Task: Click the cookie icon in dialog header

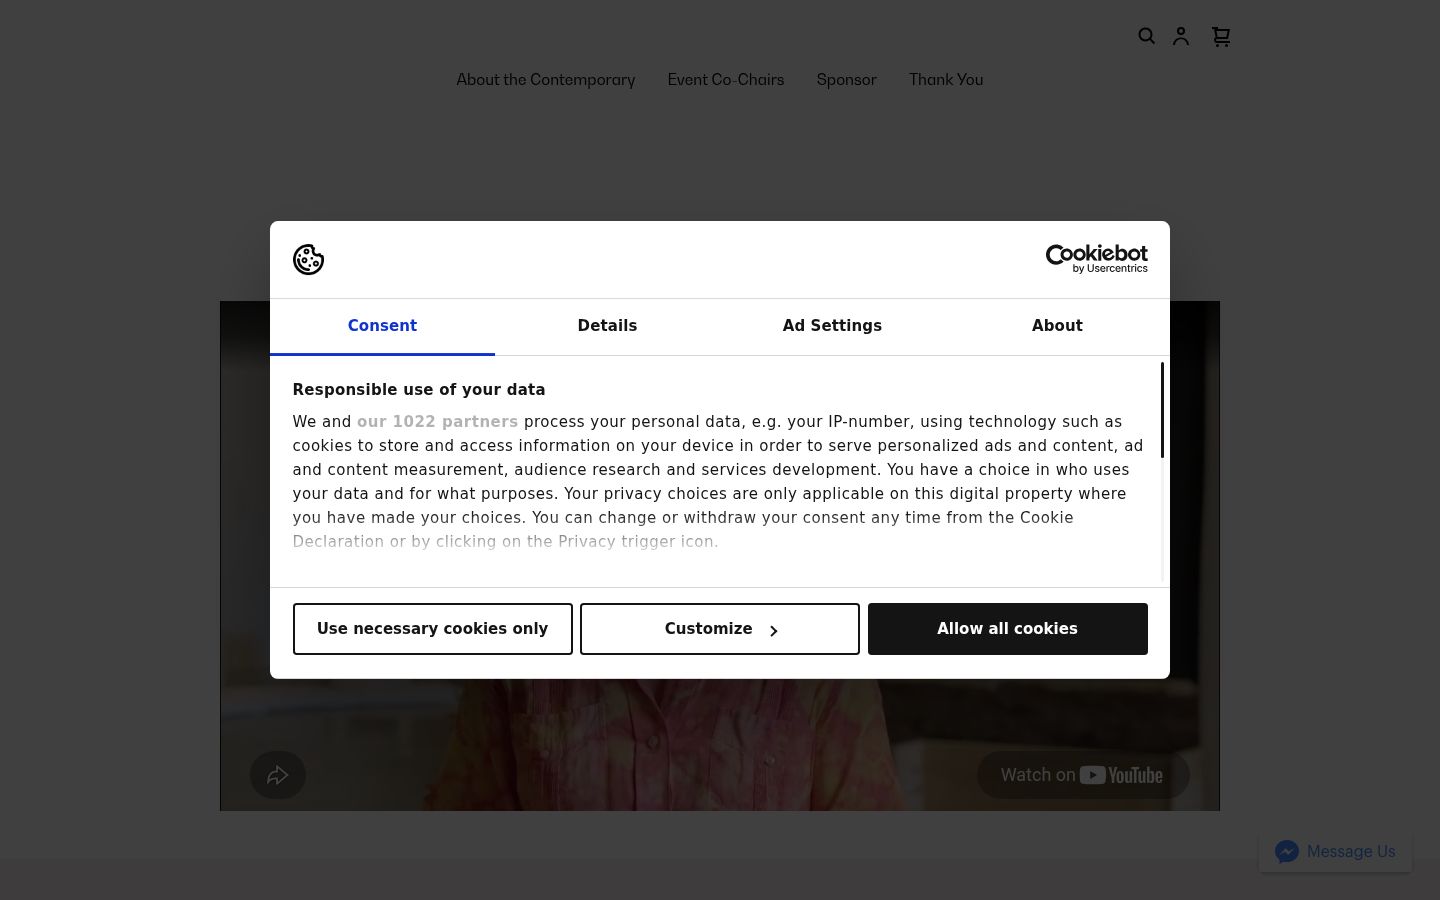Action: point(308,259)
